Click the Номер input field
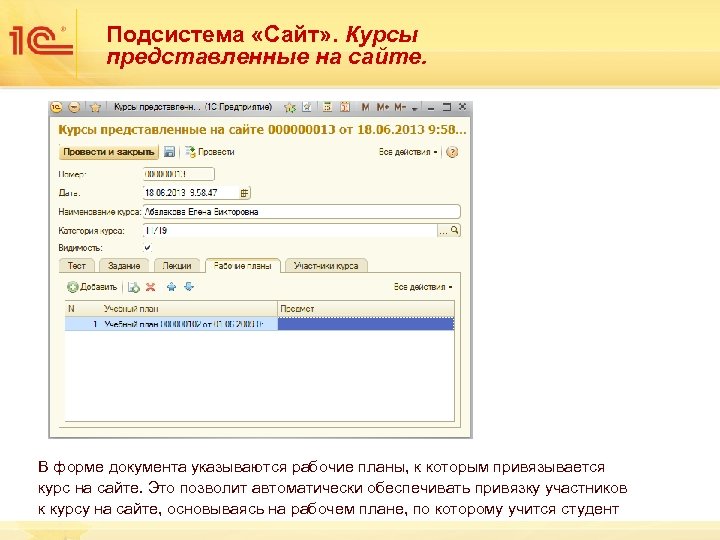 tap(179, 174)
